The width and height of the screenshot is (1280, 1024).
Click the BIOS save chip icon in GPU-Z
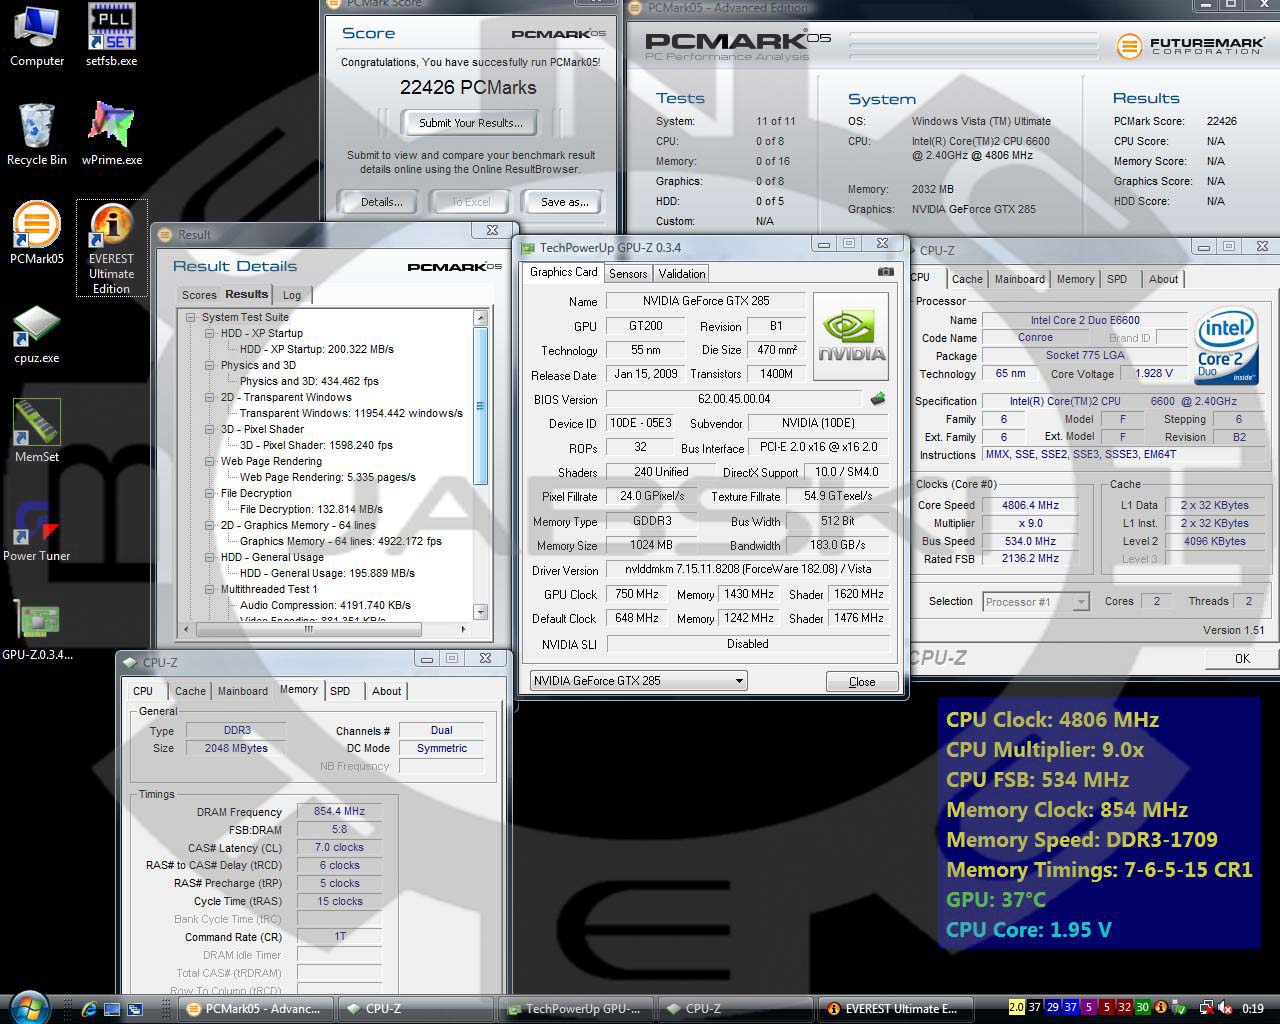tap(878, 399)
